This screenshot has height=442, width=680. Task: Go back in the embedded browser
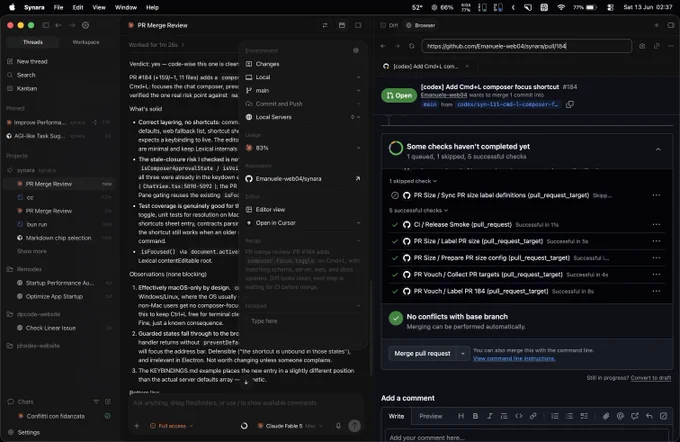click(x=383, y=46)
